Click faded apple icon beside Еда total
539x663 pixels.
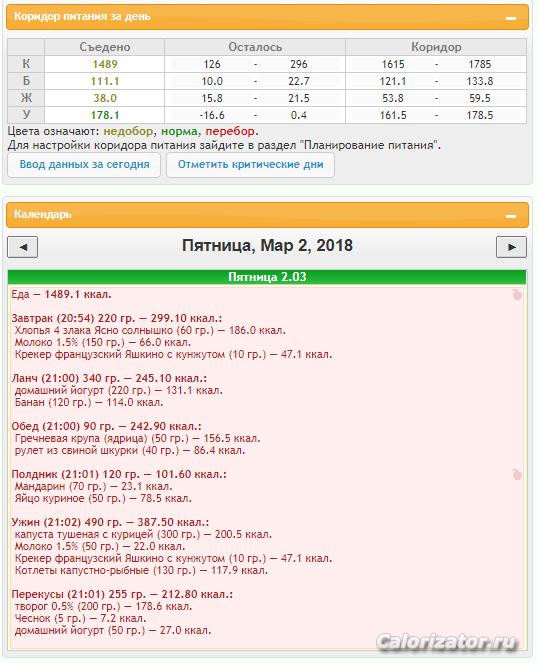517,294
